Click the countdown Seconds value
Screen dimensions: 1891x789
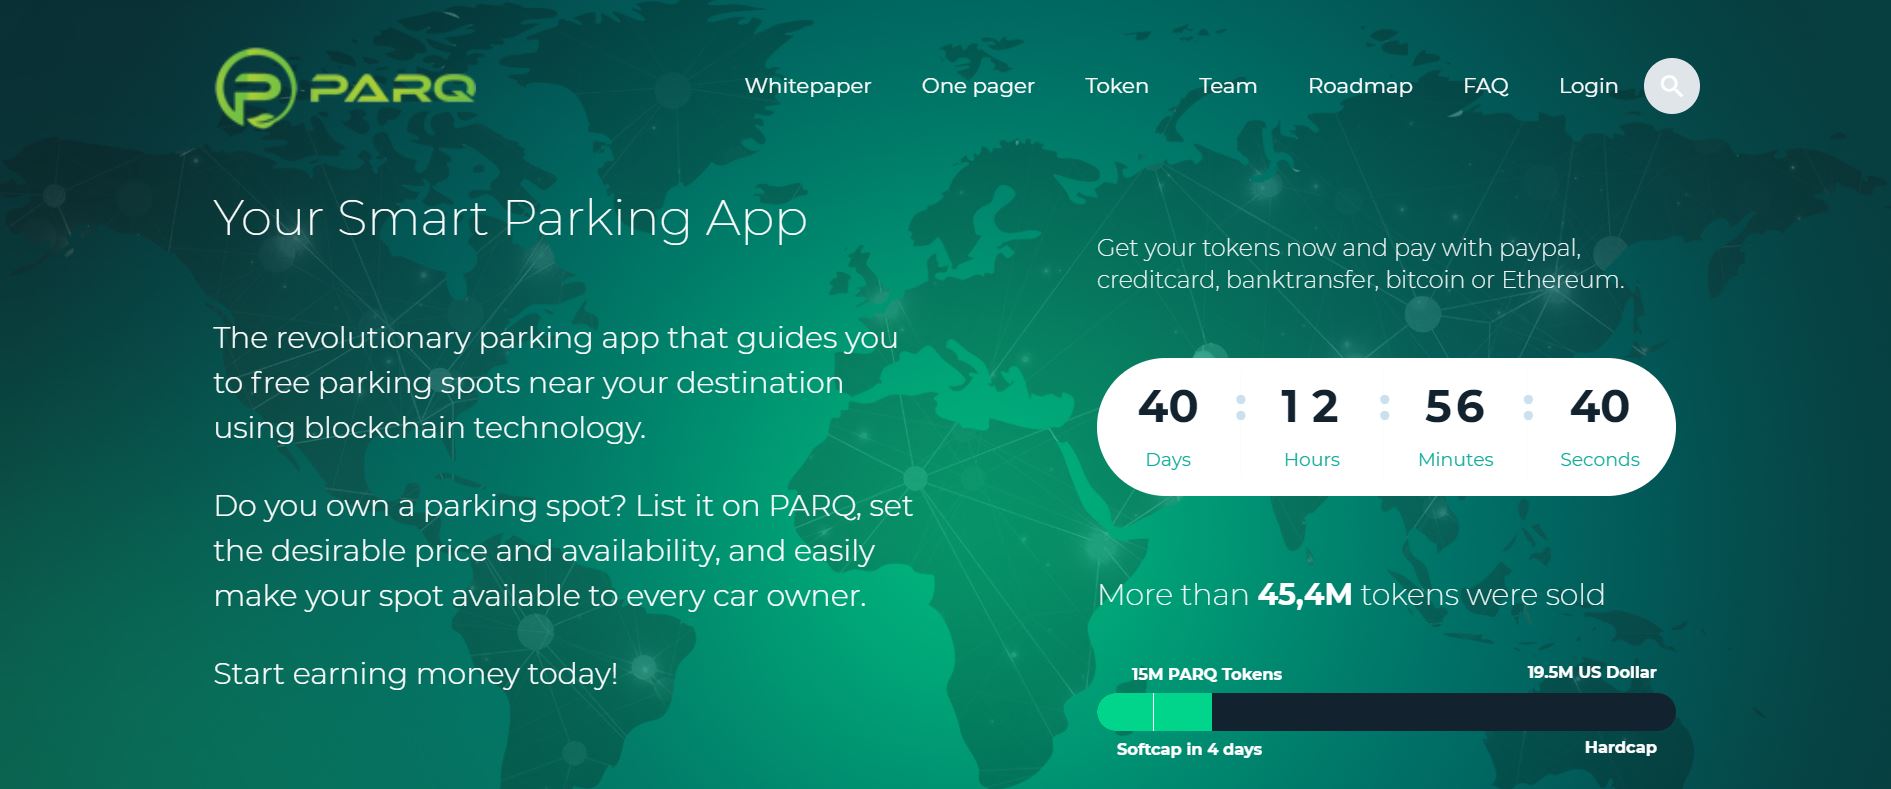point(1599,406)
